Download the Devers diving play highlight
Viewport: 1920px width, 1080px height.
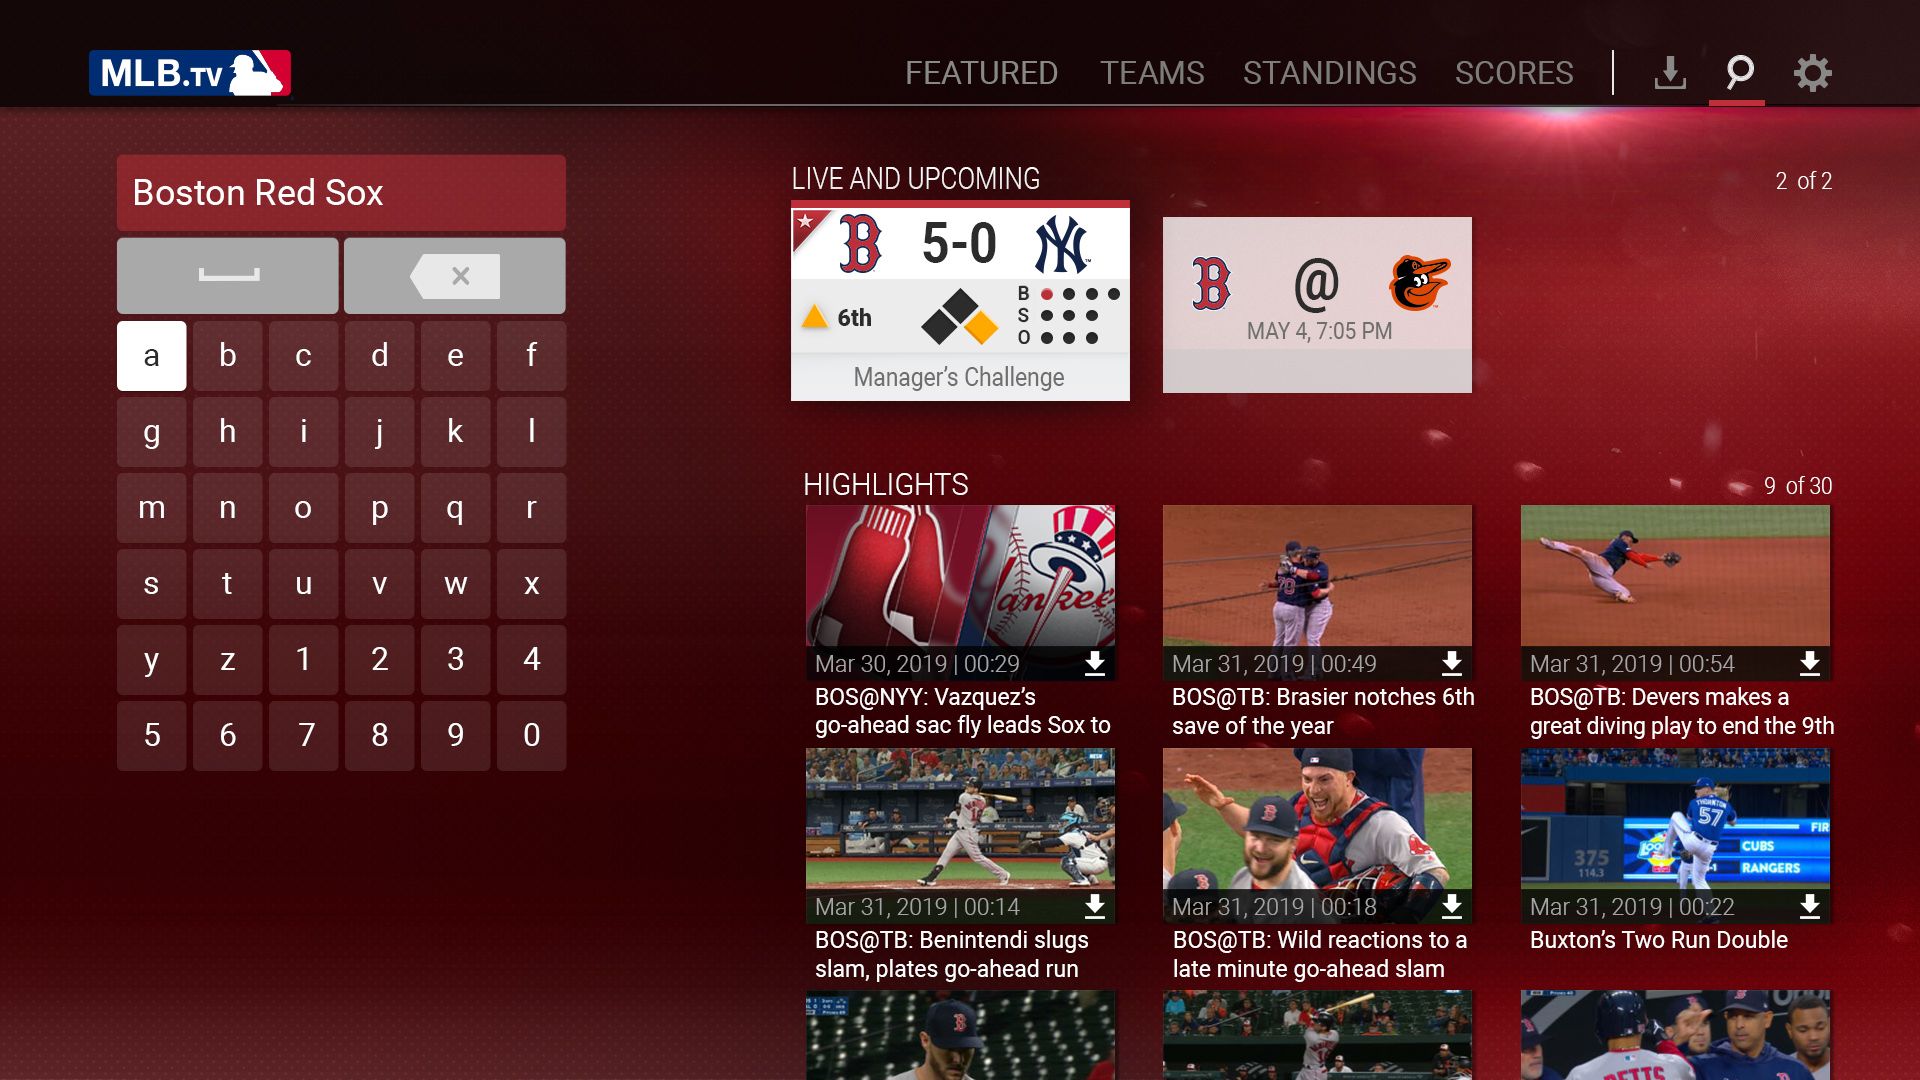pyautogui.click(x=1810, y=663)
